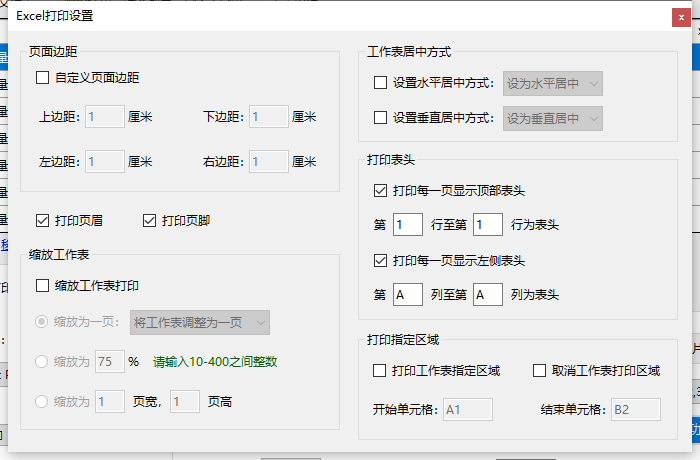Open 将工作表调整为一页 dropdown
The image size is (700, 460).
click(200, 322)
